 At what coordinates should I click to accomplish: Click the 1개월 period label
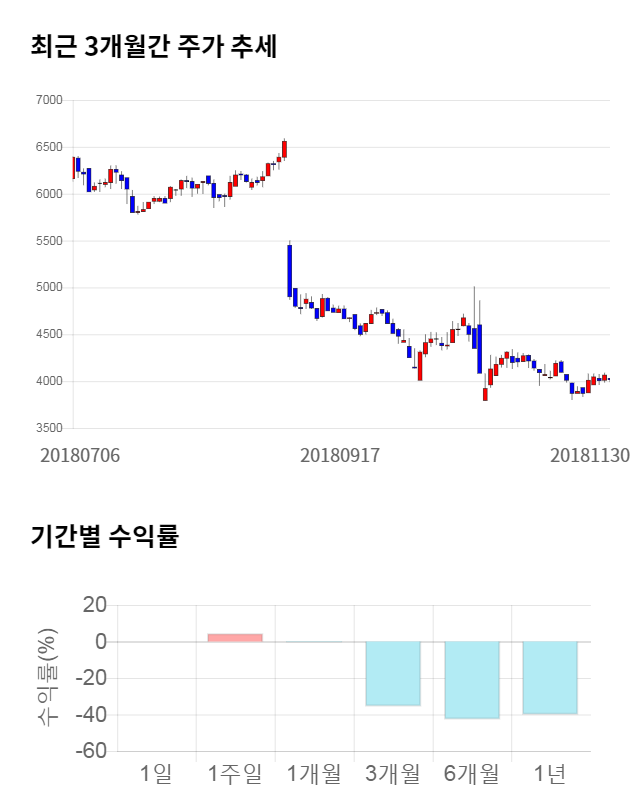[x=314, y=773]
